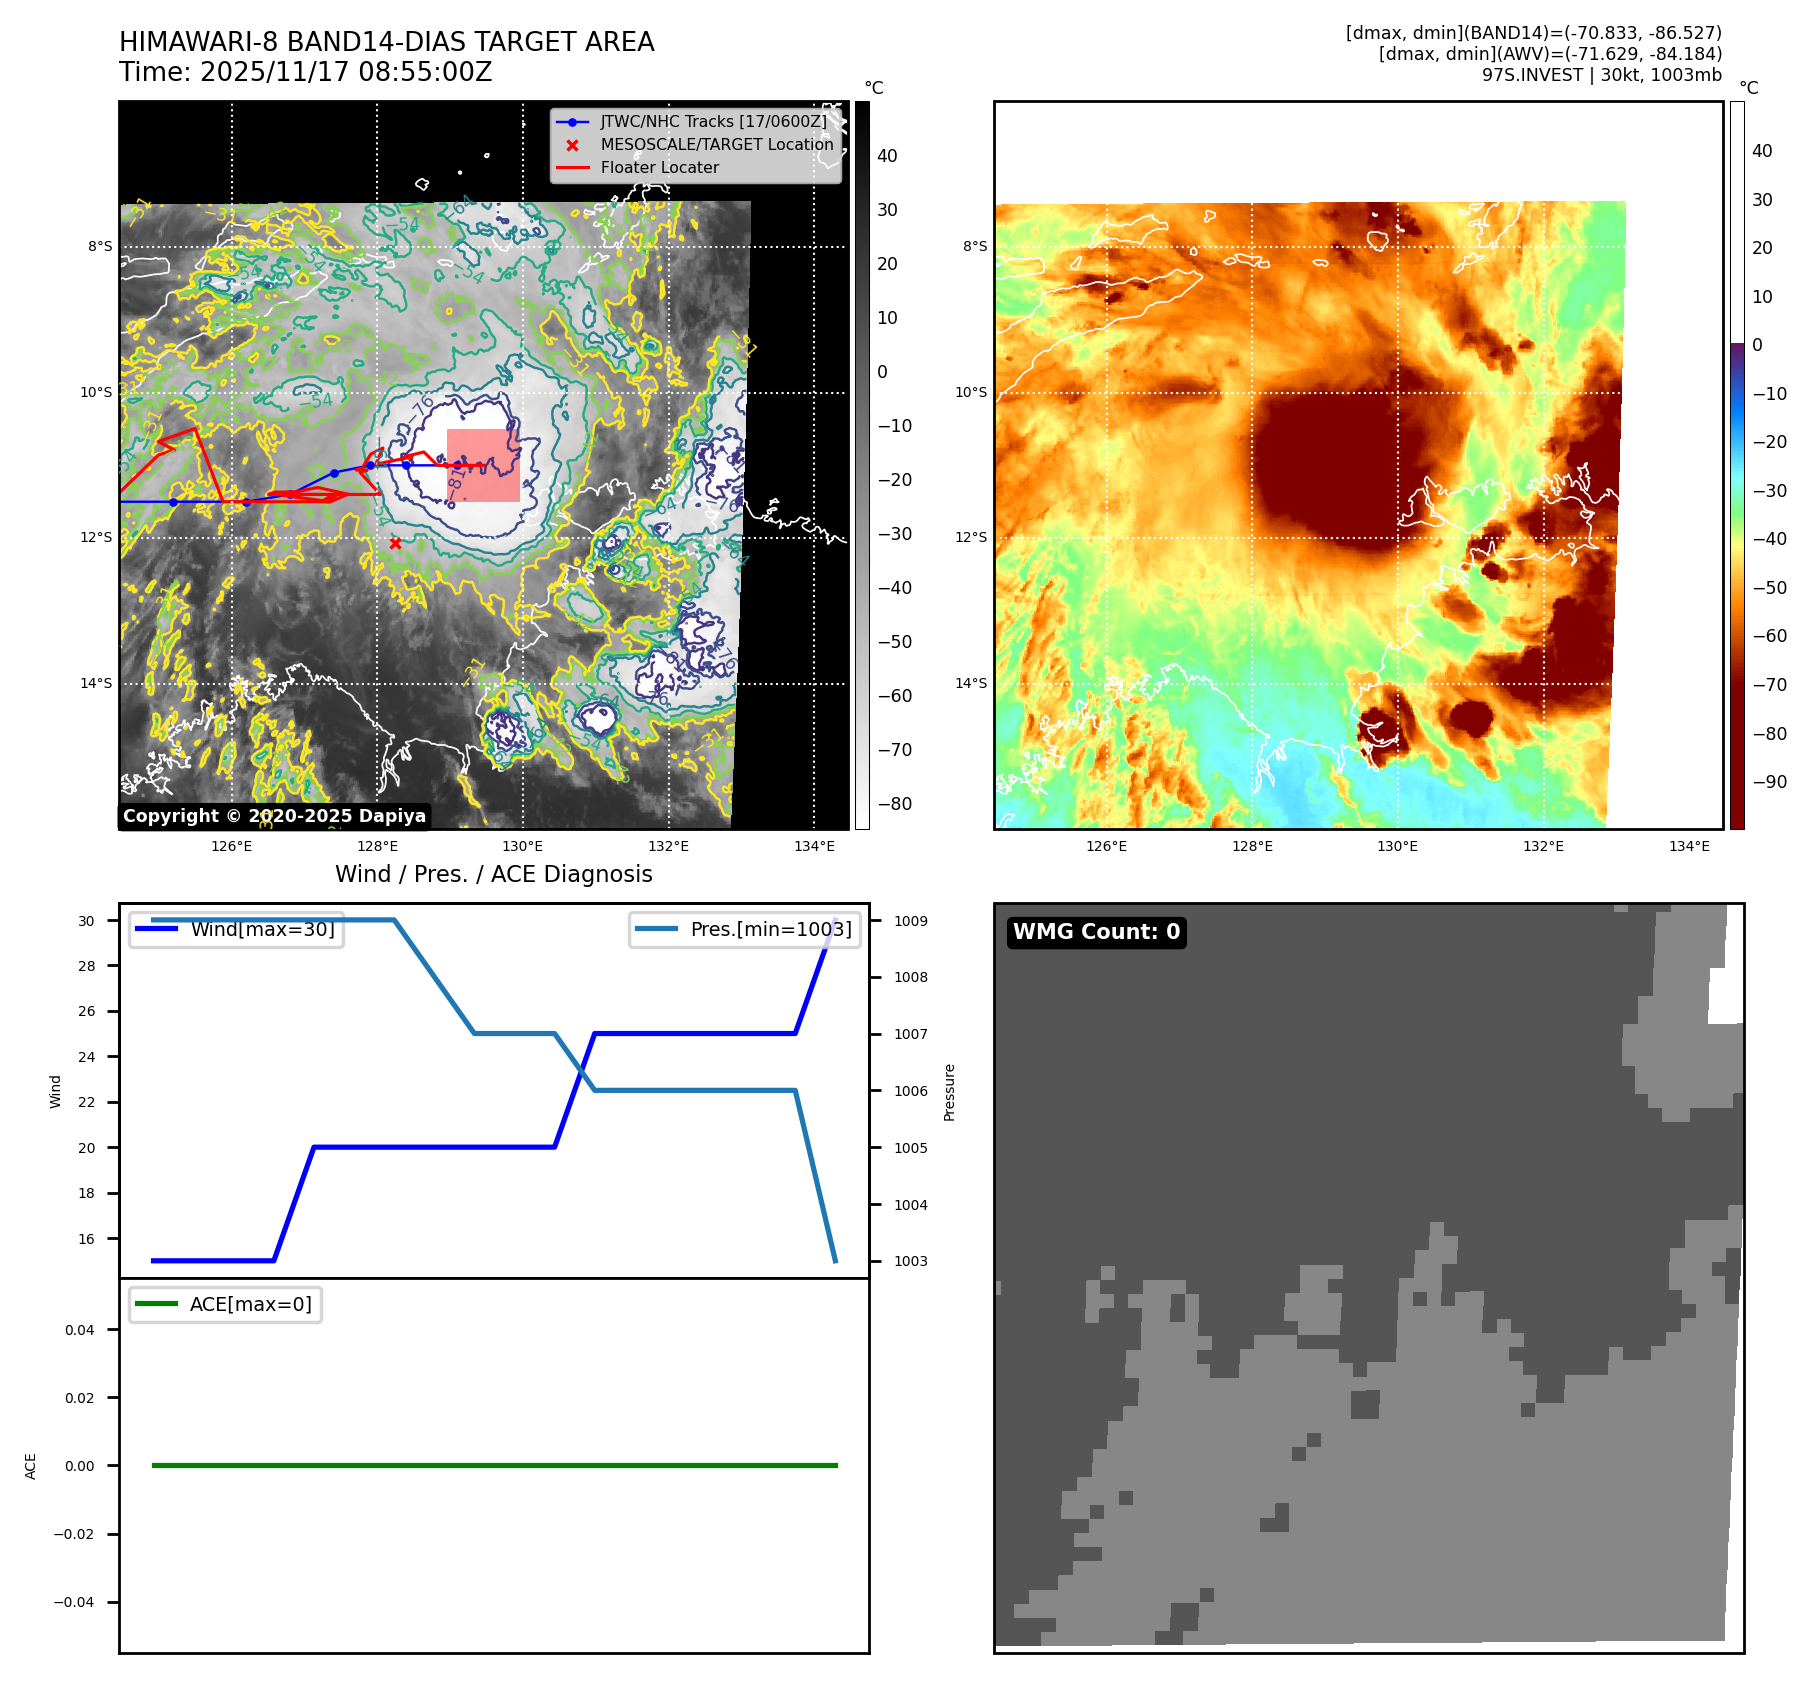Click the Dapiya copyright text on the map
Viewport: 1813px width, 1690px height.
[274, 816]
